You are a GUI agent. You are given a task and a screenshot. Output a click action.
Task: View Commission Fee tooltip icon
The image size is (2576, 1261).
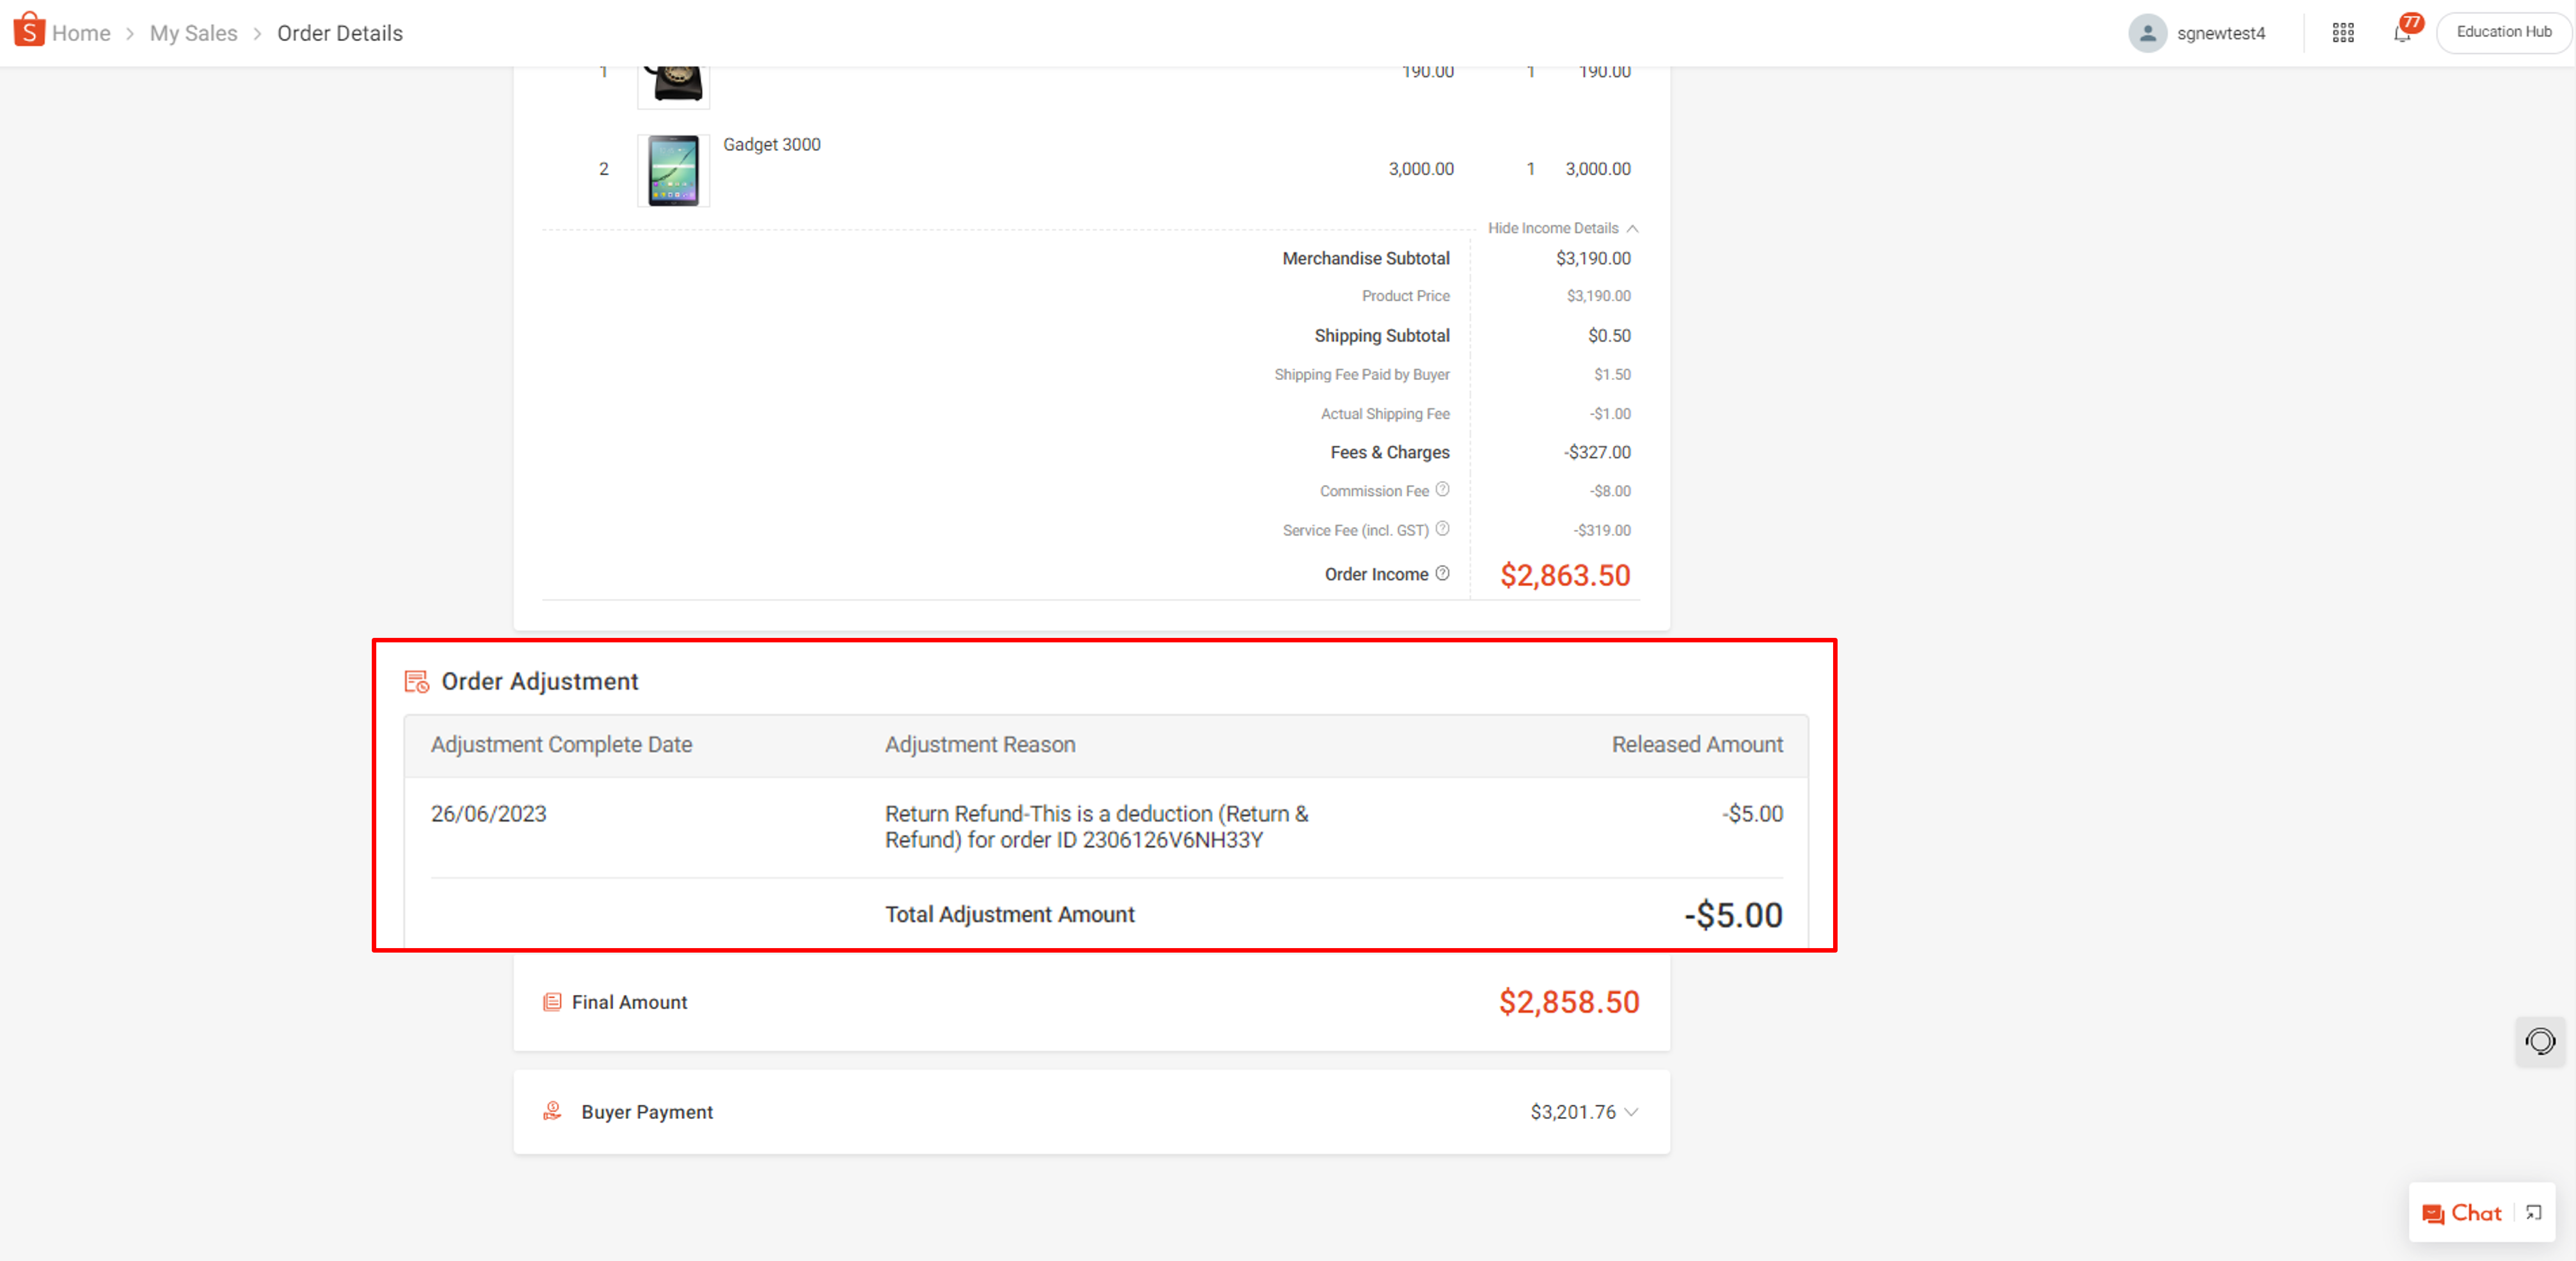coord(1443,490)
